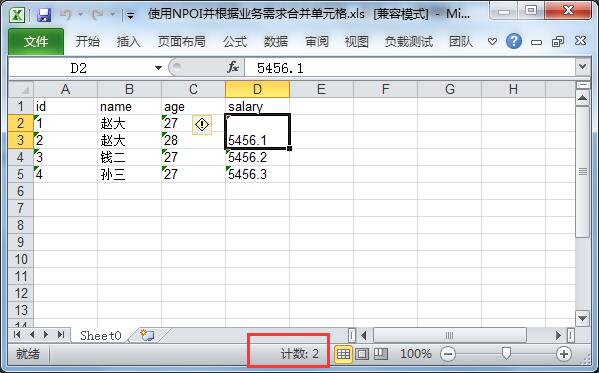This screenshot has height=373, width=599.
Task: Restore the workbook window via ribbon icon
Action: click(558, 41)
